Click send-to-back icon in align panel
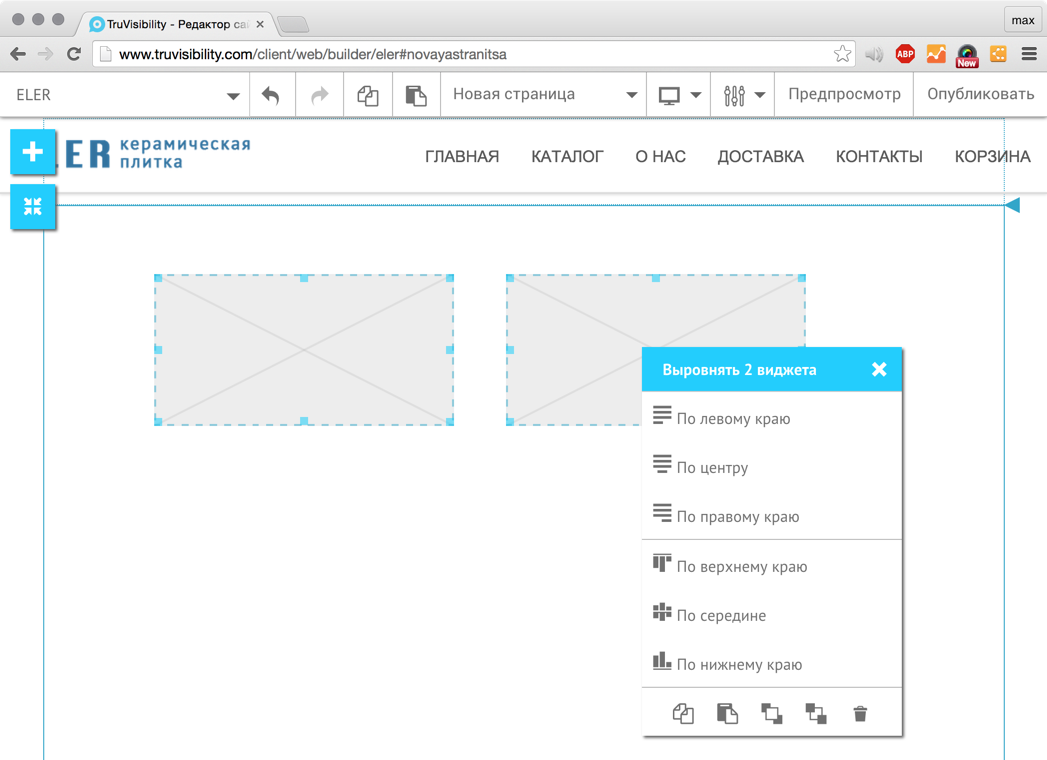1047x760 pixels. click(x=816, y=714)
